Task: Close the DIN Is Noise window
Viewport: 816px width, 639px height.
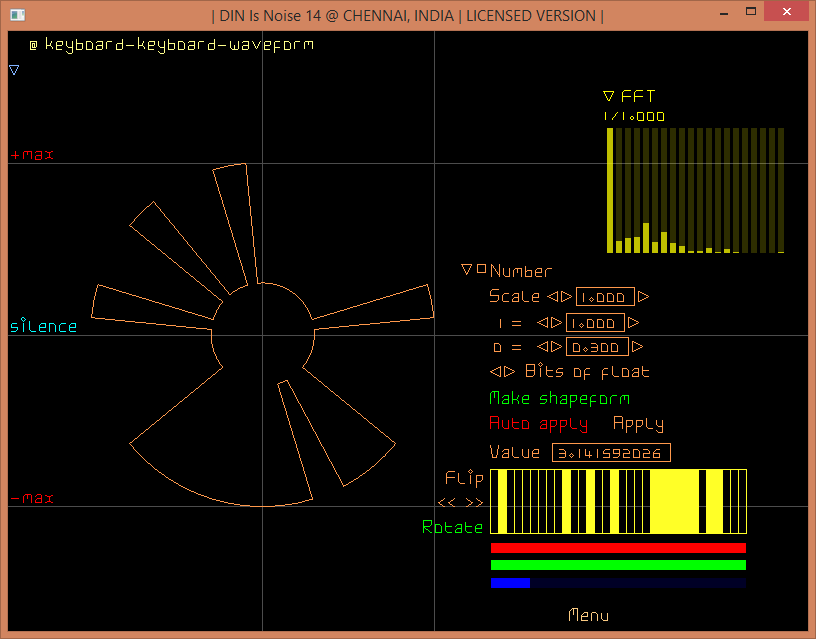Action: [787, 11]
